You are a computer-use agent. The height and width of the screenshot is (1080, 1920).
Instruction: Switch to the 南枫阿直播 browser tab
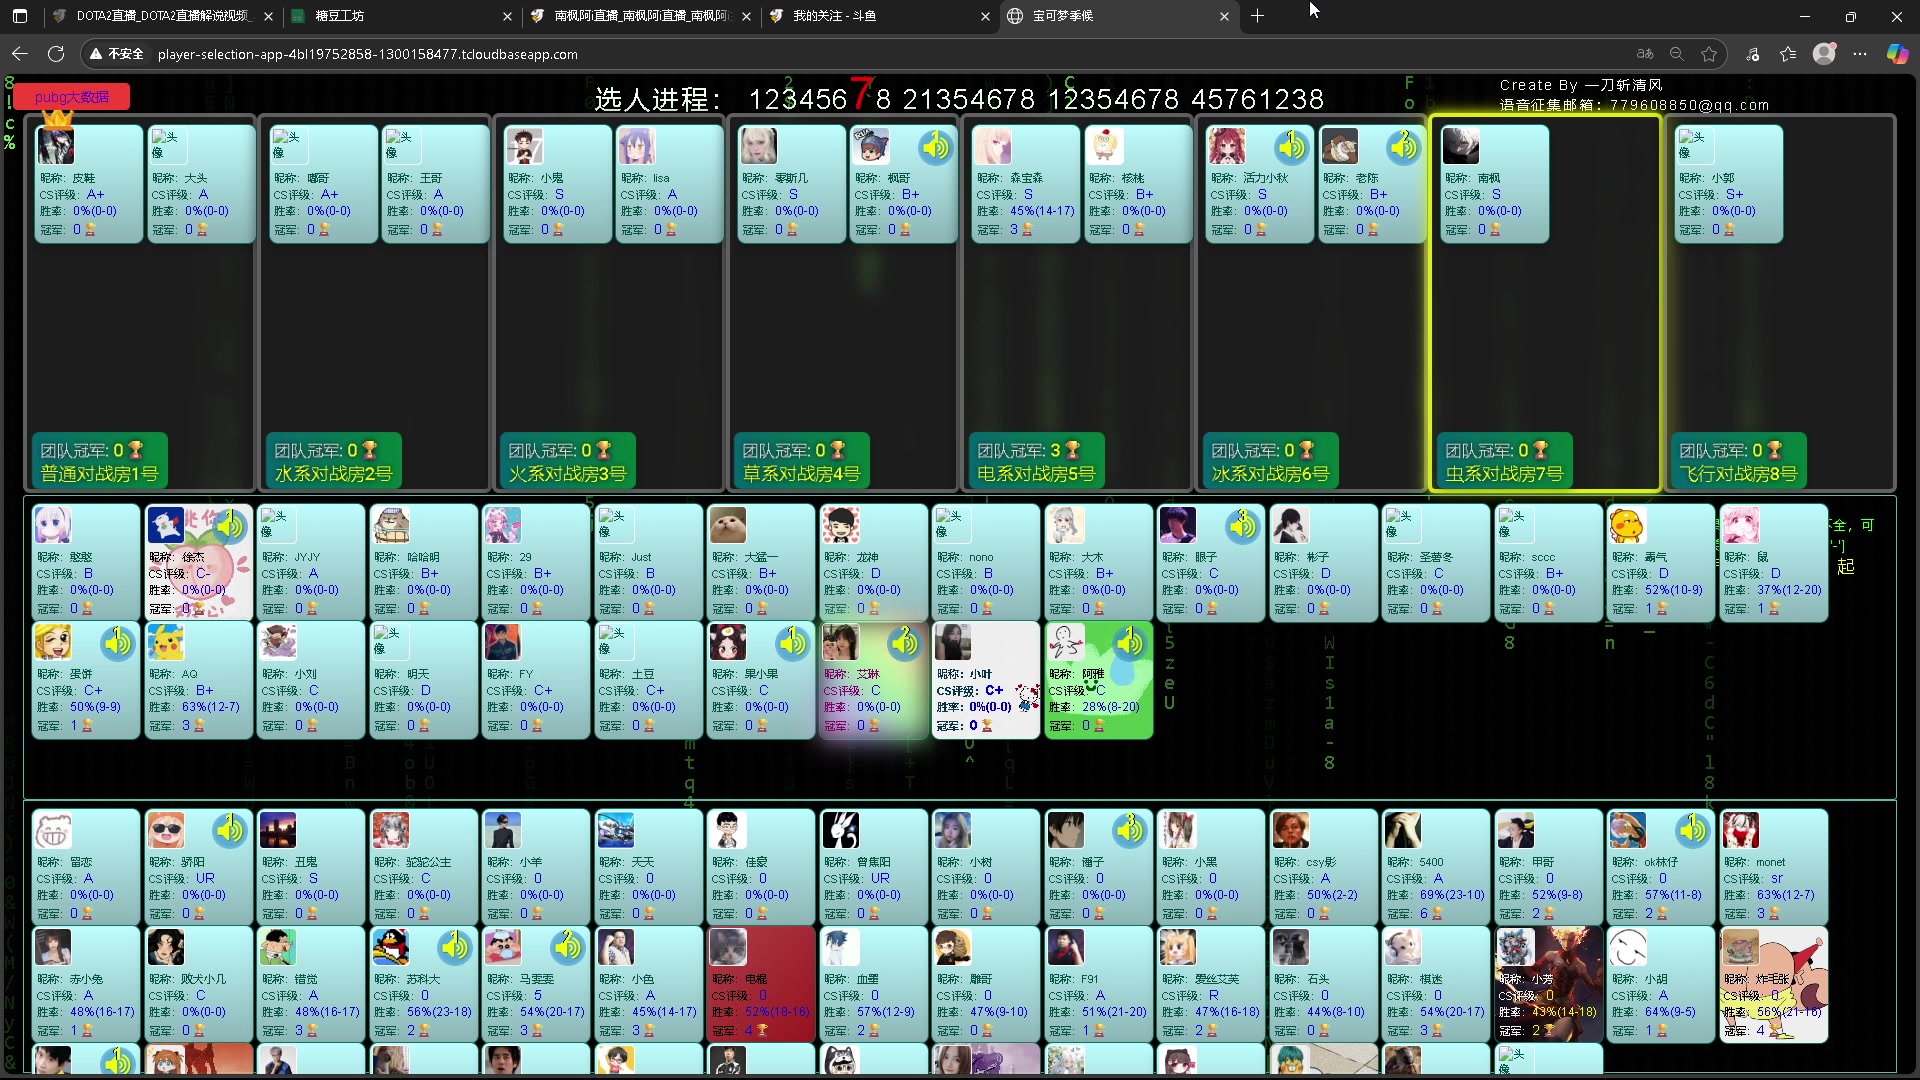pos(640,16)
